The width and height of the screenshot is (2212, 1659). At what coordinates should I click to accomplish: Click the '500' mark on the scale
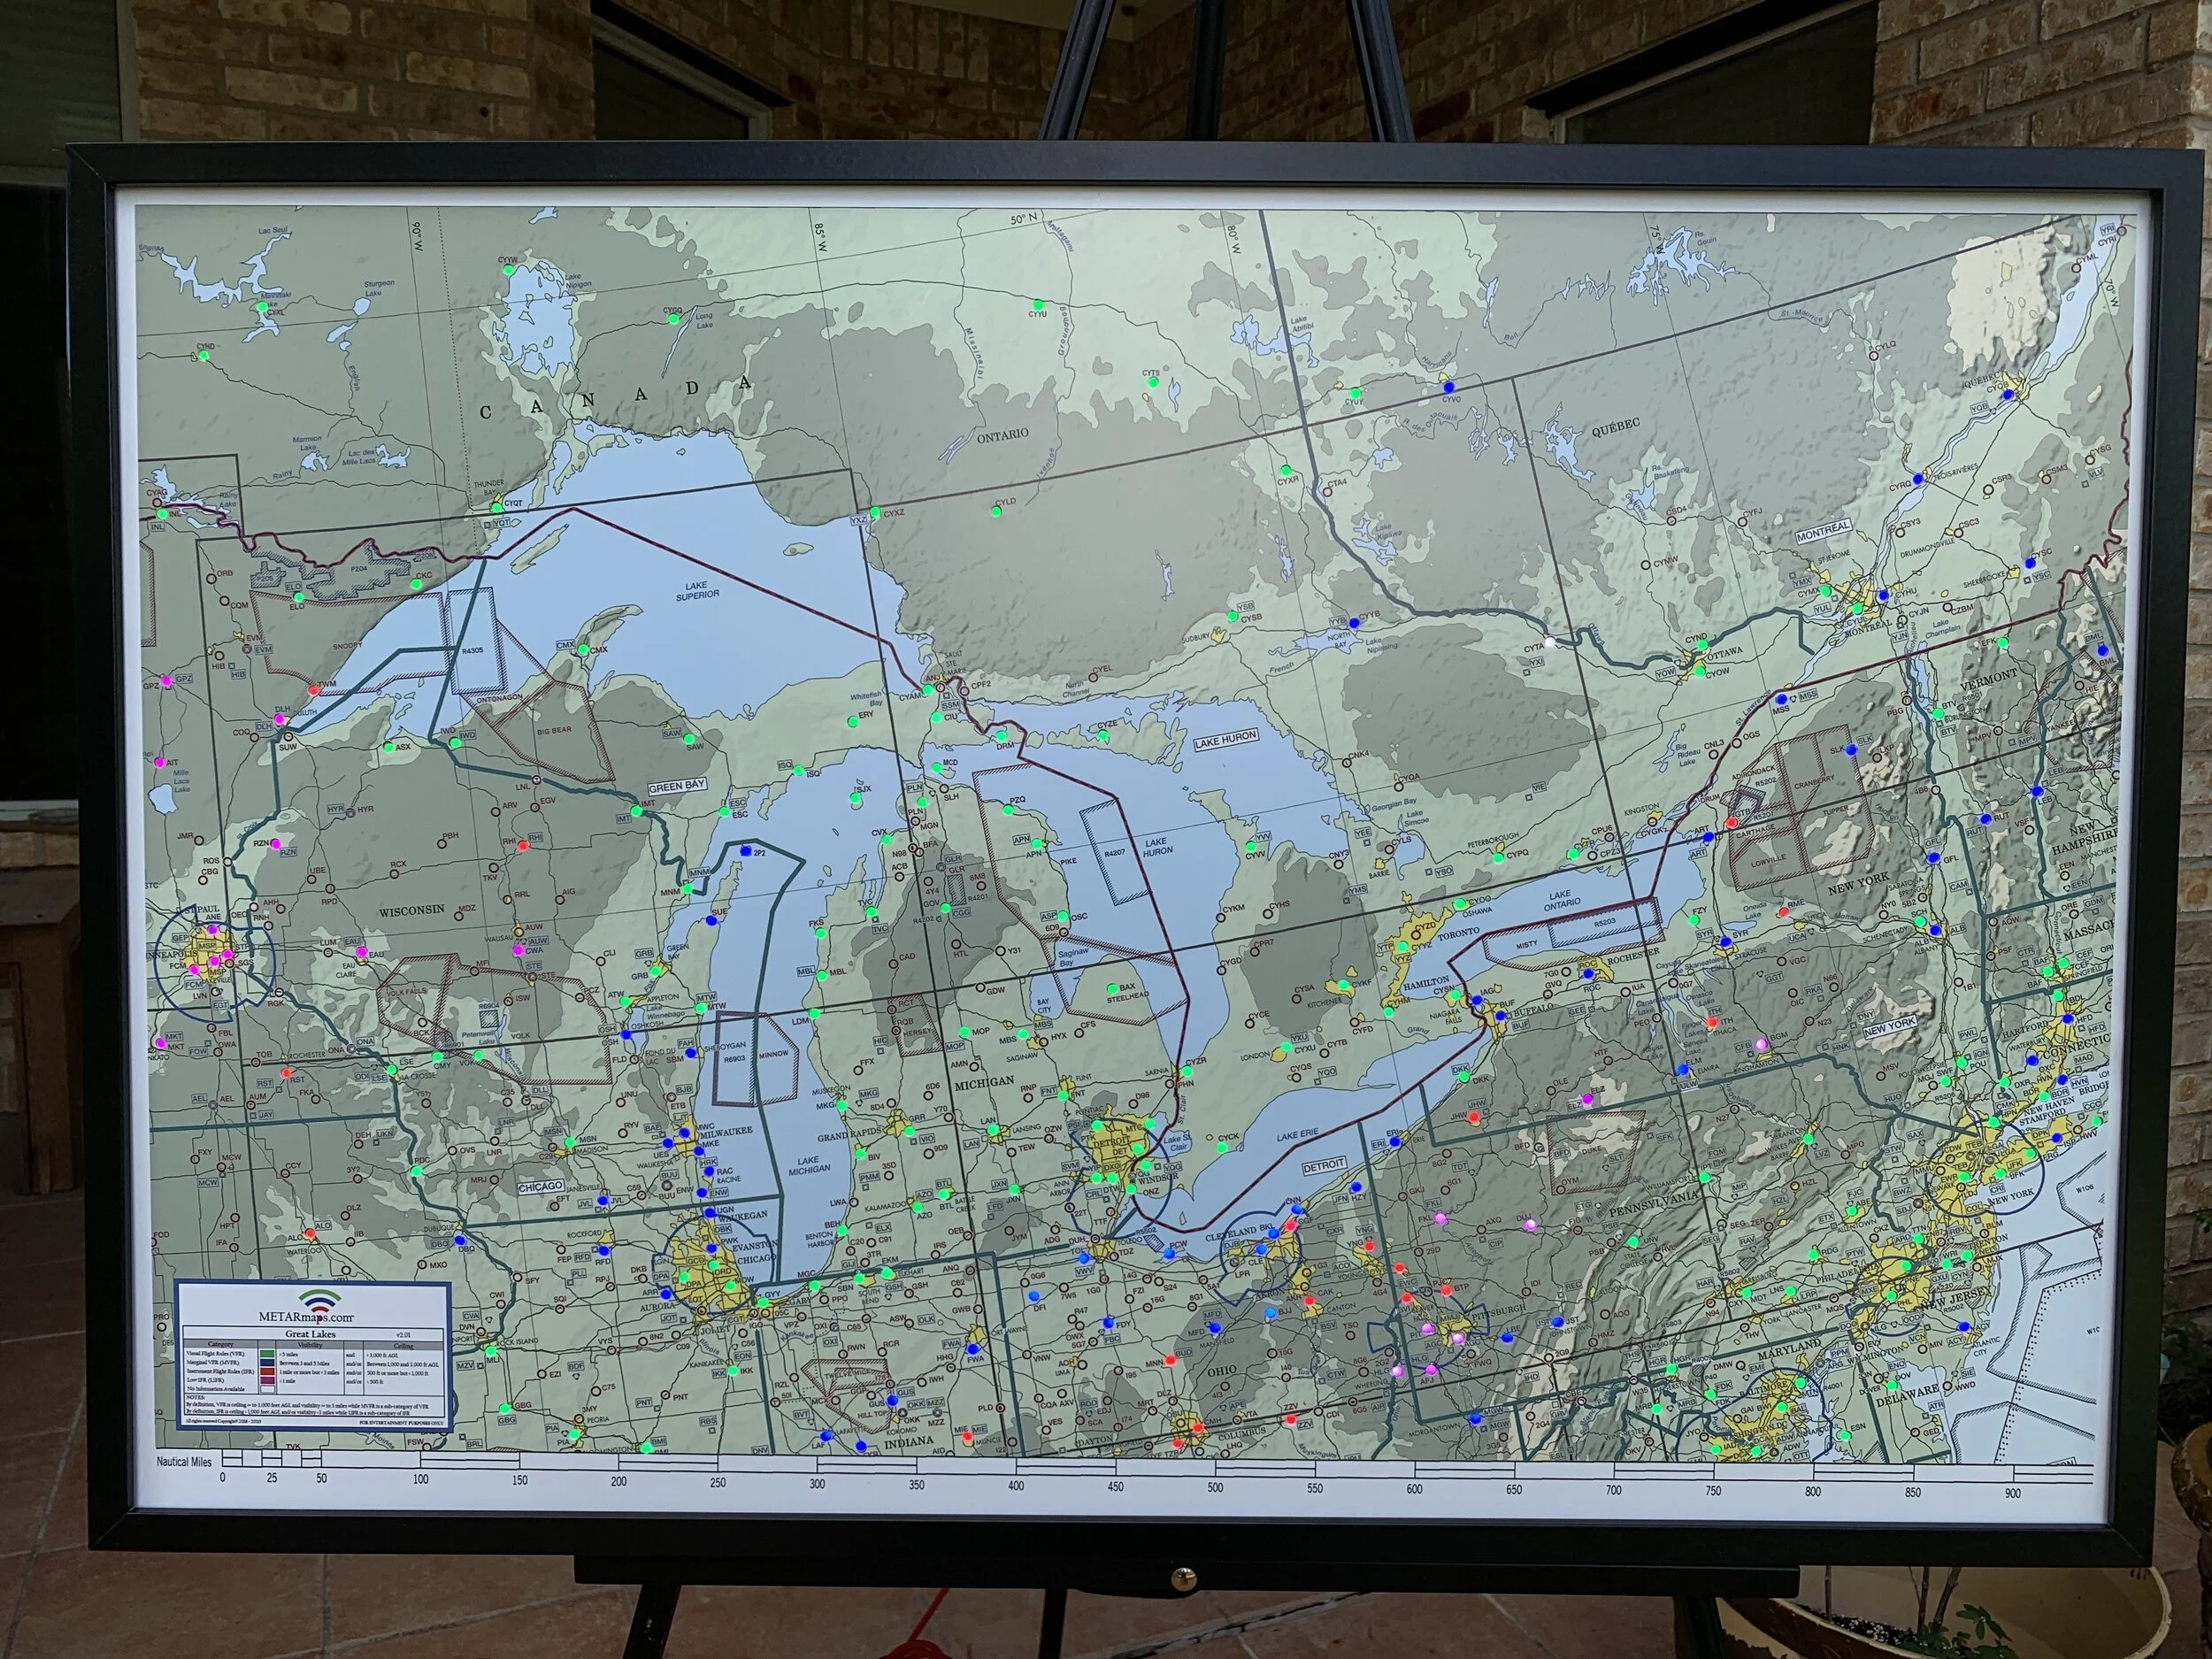1215,1487
